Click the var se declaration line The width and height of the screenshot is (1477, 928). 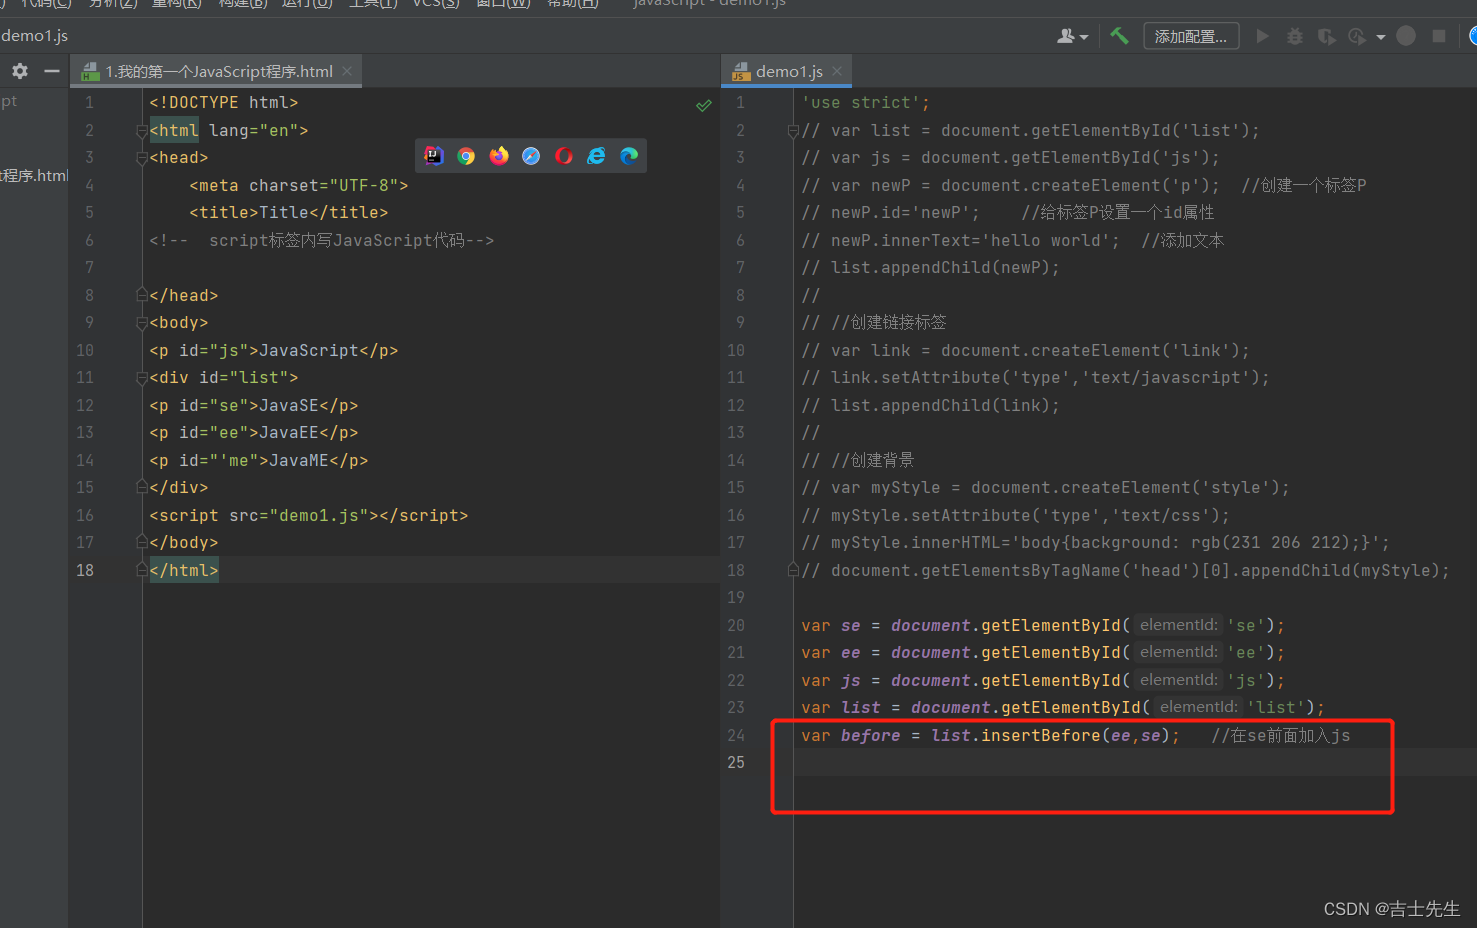pyautogui.click(x=1043, y=625)
